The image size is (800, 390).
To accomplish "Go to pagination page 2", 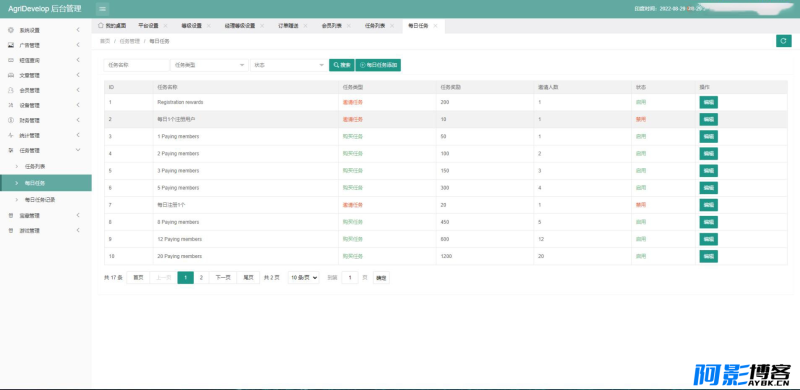I will point(202,278).
